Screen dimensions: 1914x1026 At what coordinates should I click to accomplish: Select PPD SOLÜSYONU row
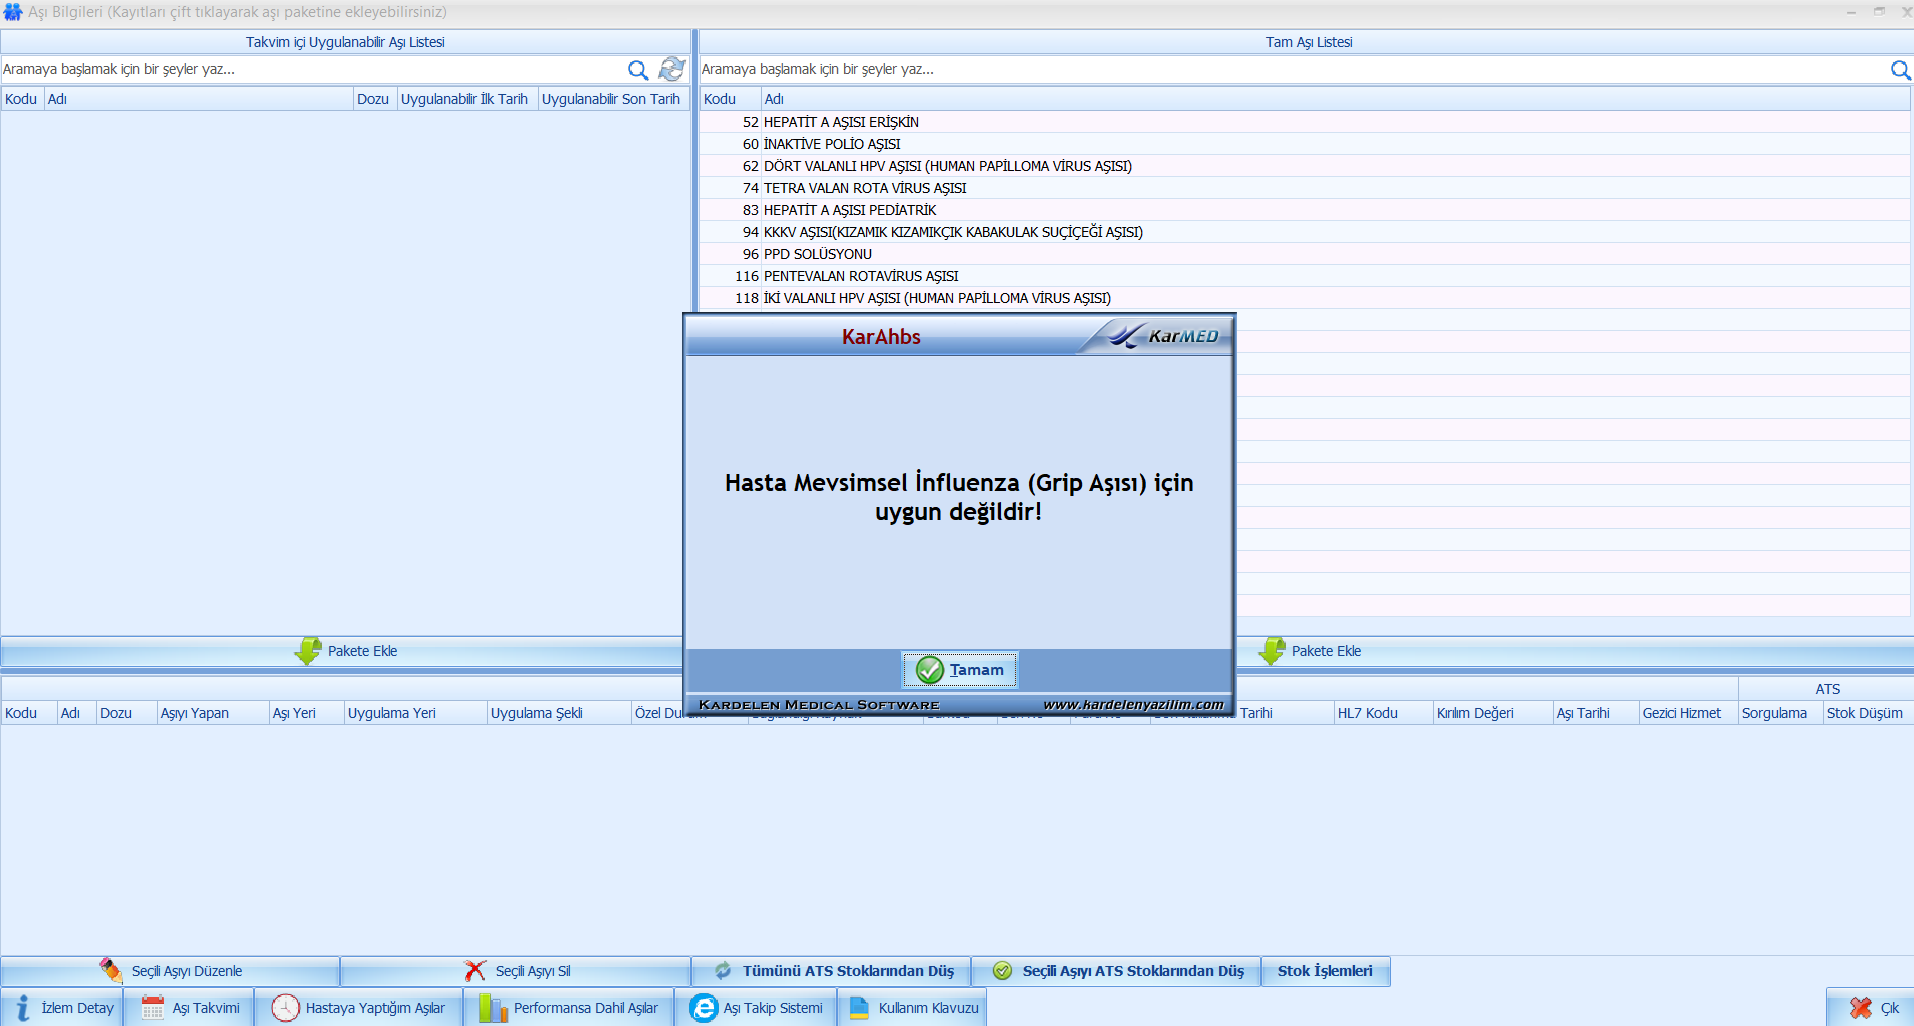pyautogui.click(x=817, y=254)
